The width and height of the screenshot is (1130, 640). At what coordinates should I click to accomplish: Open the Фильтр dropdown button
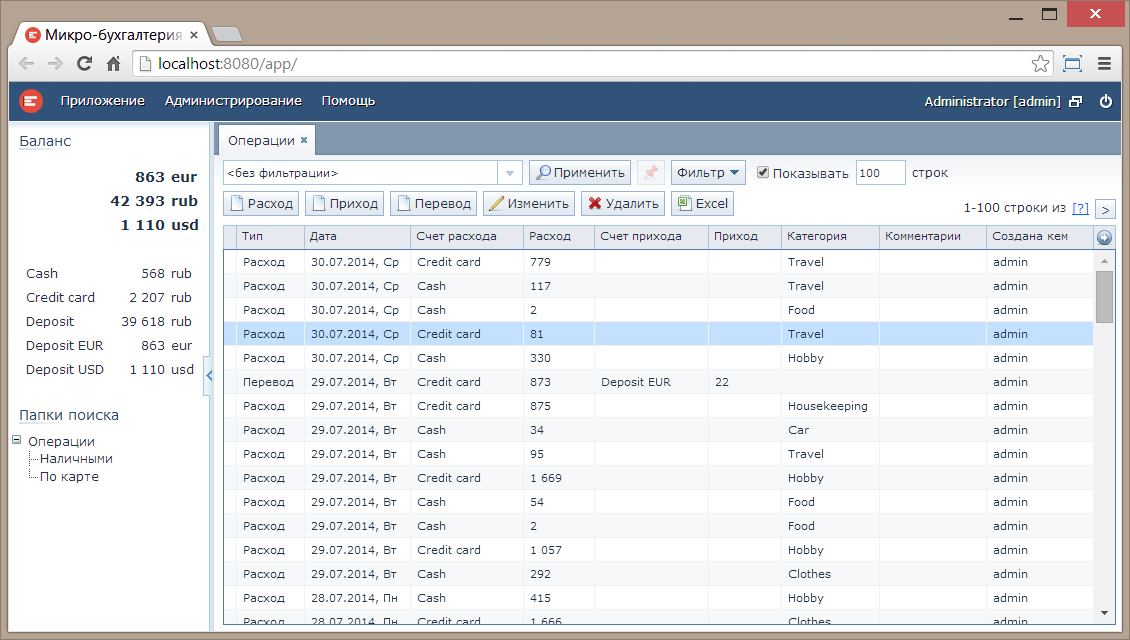coord(708,172)
